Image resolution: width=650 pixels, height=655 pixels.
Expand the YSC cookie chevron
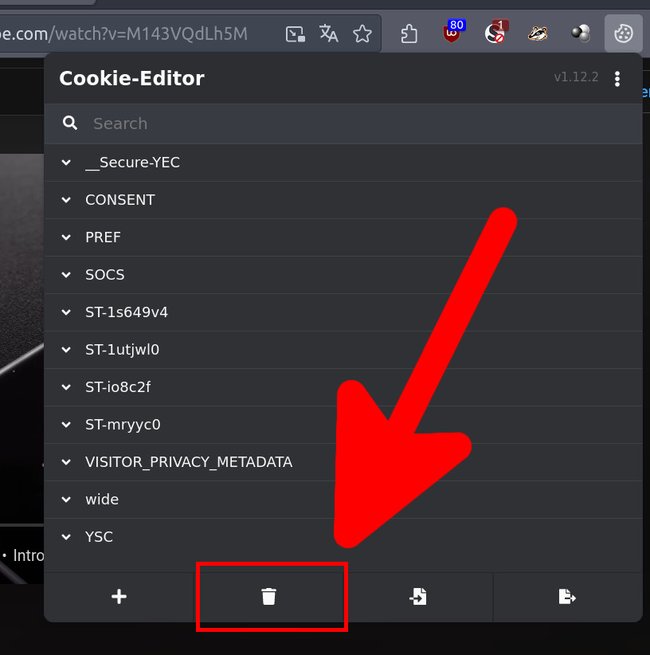coord(66,537)
